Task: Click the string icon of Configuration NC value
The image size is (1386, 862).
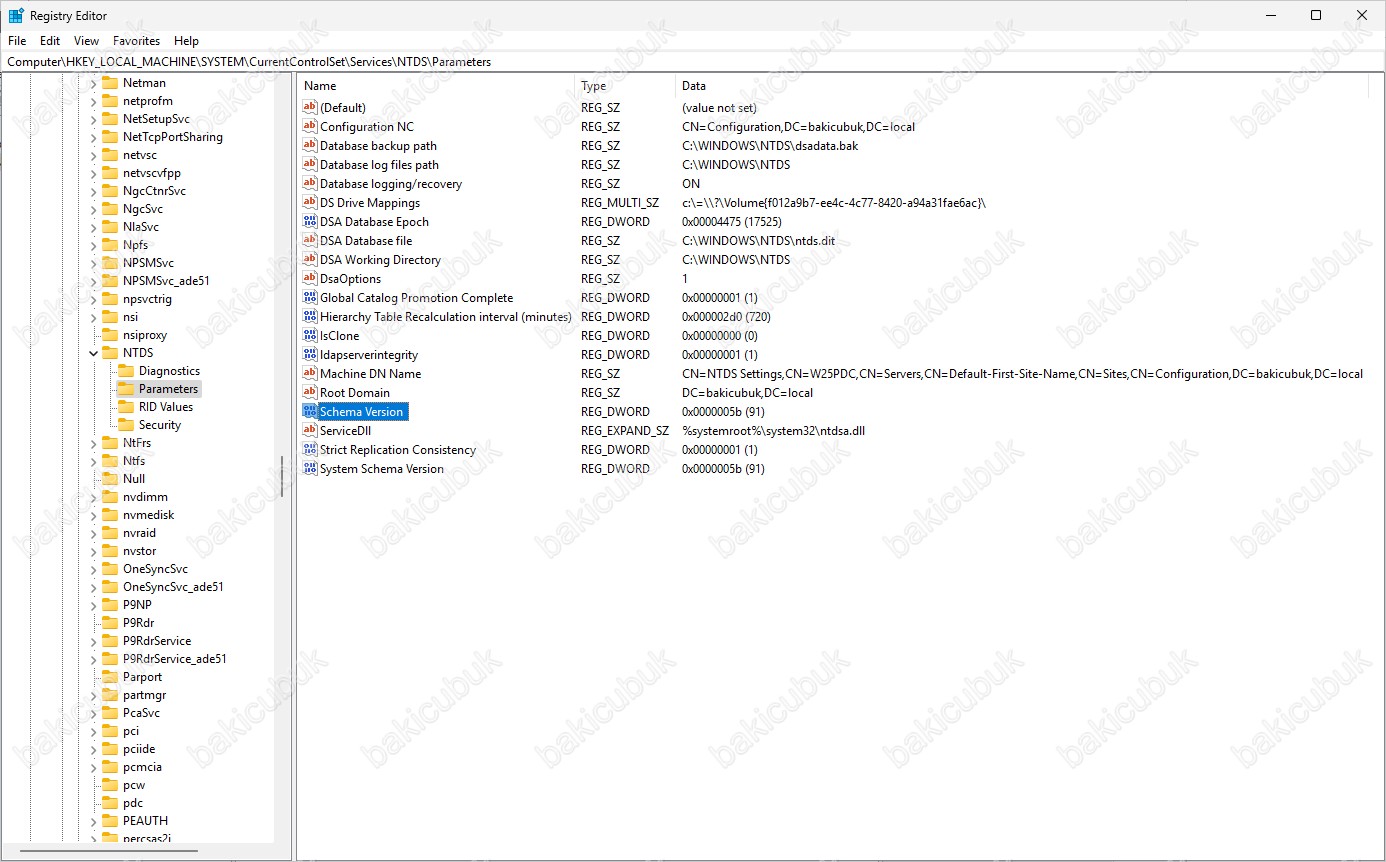Action: pyautogui.click(x=310, y=127)
